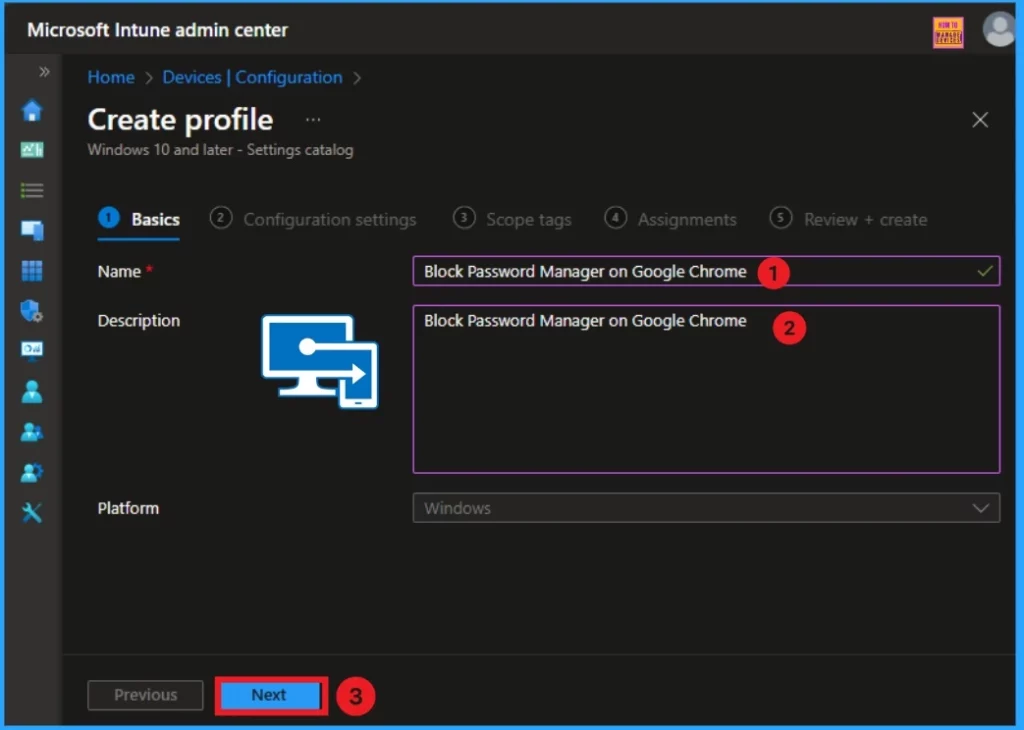1024x730 pixels.
Task: Open All services list icon
Action: click(32, 191)
